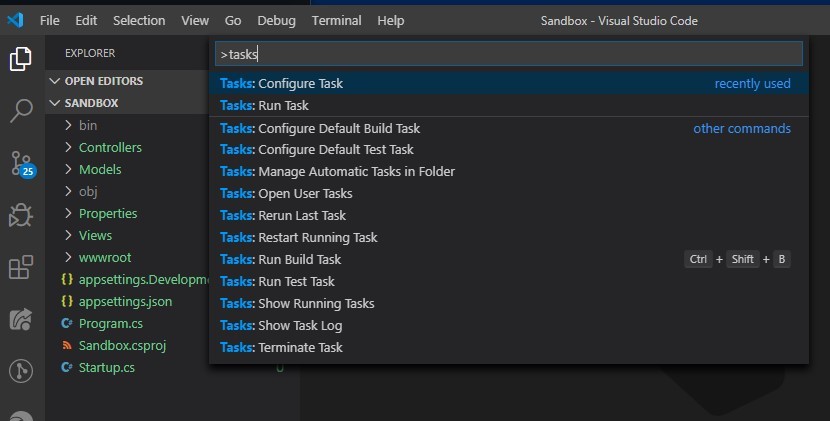Select Tasks: Configure Default Build Task
Viewport: 830px width, 421px height.
tap(509, 128)
